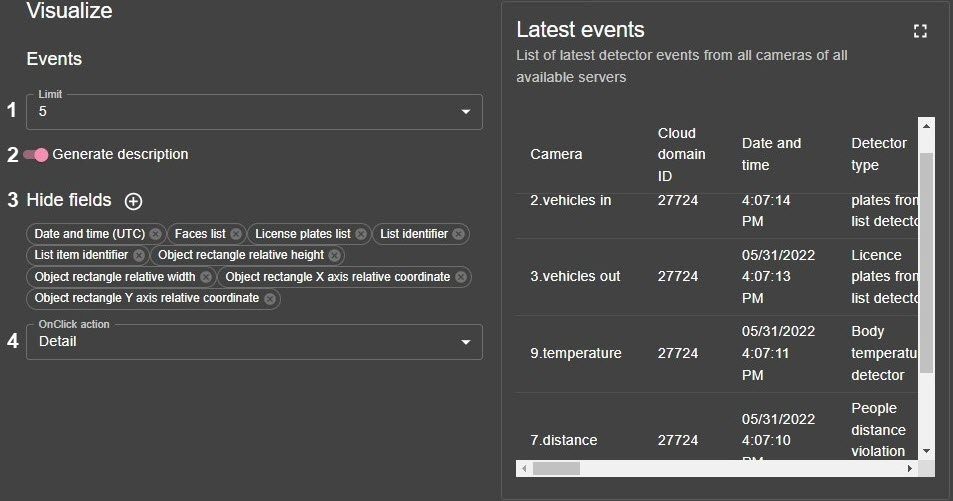The image size is (953, 501).
Task: Select the 3.vehicles out event row
Action: pyautogui.click(x=575, y=276)
